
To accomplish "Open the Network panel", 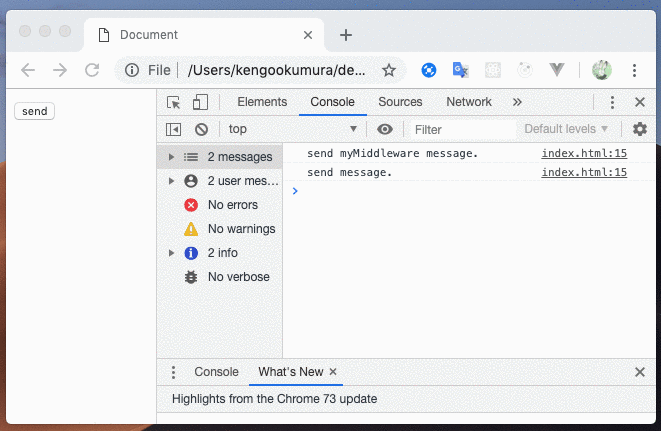I will [x=469, y=102].
